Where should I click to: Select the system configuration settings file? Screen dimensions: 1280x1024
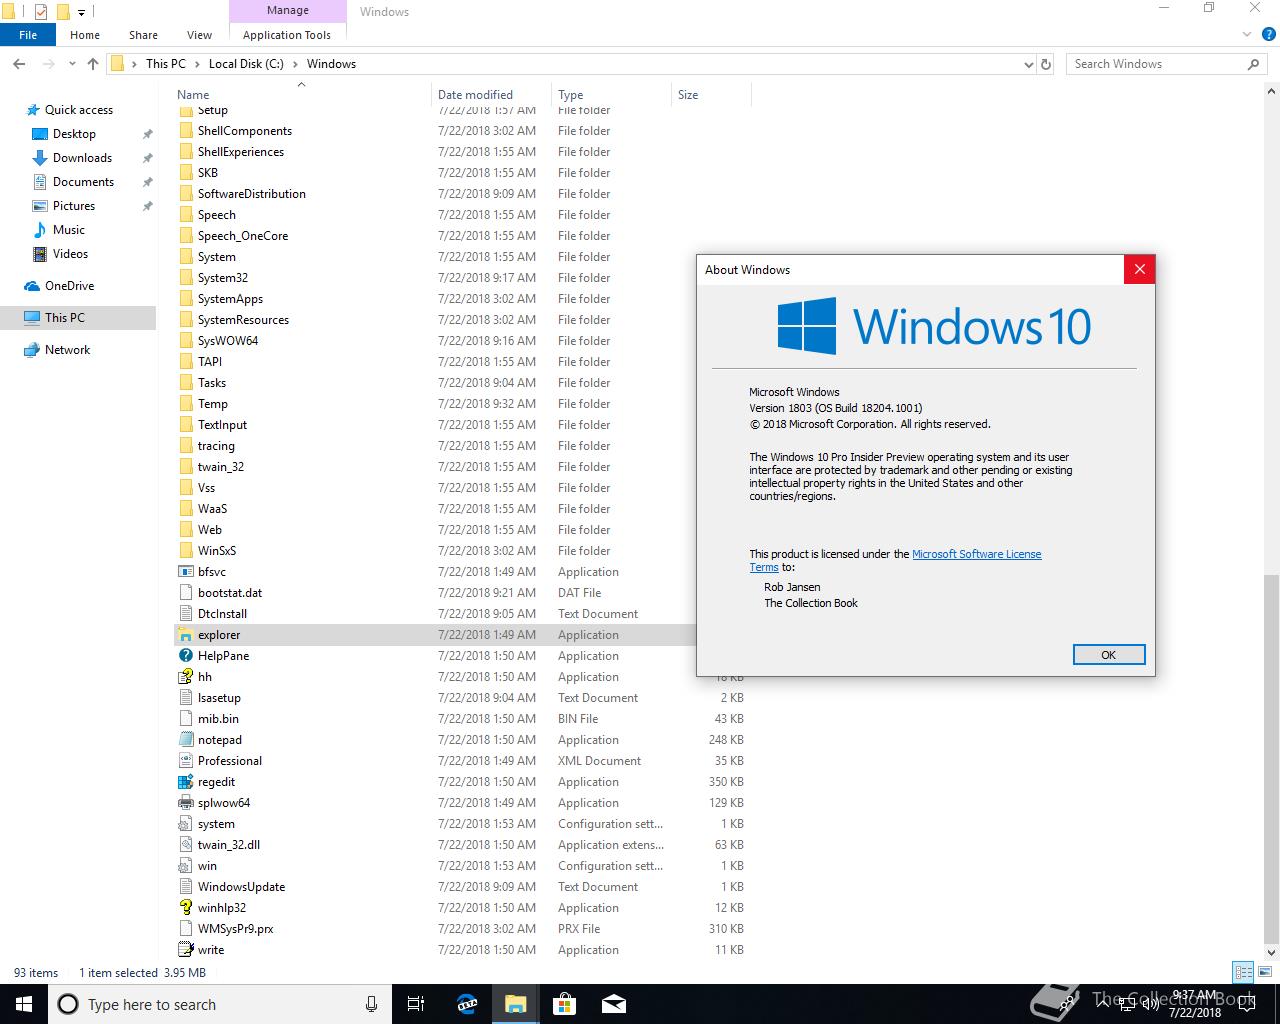click(x=216, y=824)
